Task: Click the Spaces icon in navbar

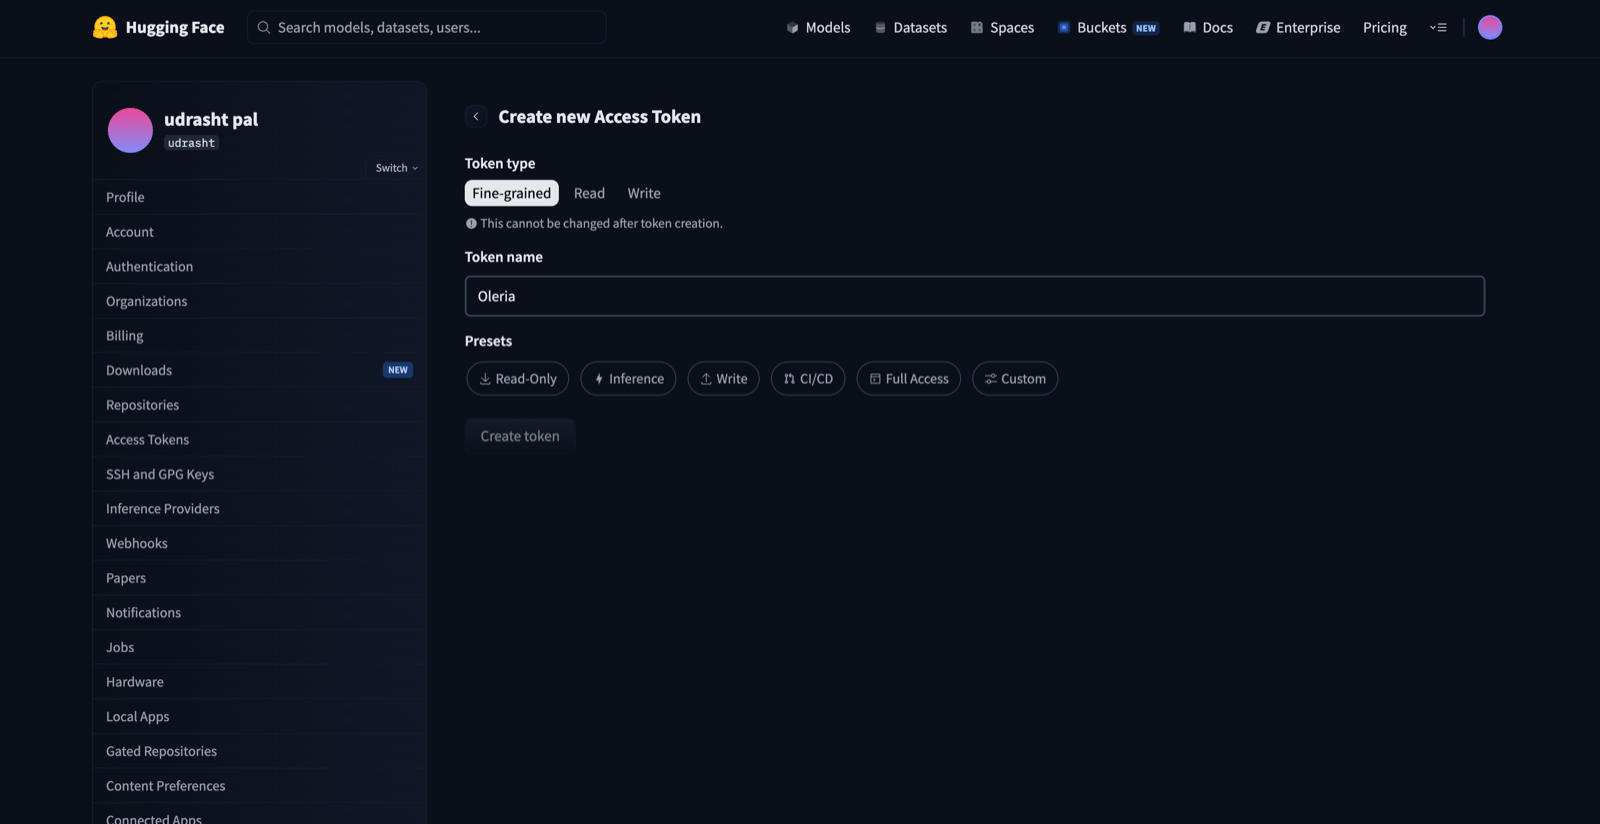Action: click(977, 28)
